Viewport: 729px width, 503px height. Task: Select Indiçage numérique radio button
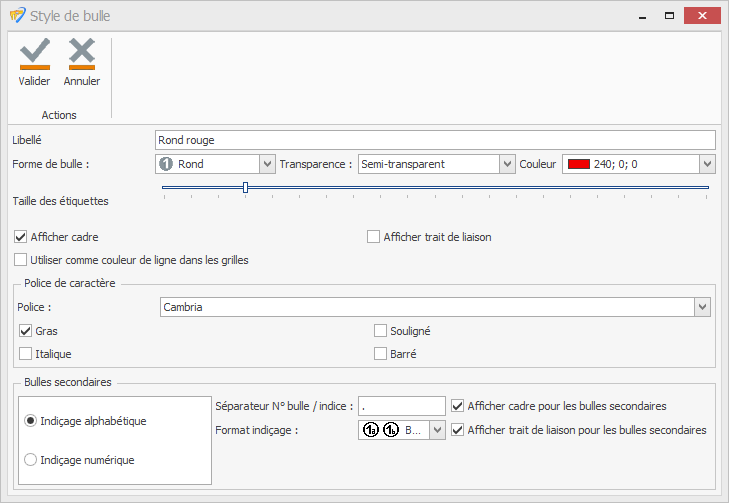point(31,460)
